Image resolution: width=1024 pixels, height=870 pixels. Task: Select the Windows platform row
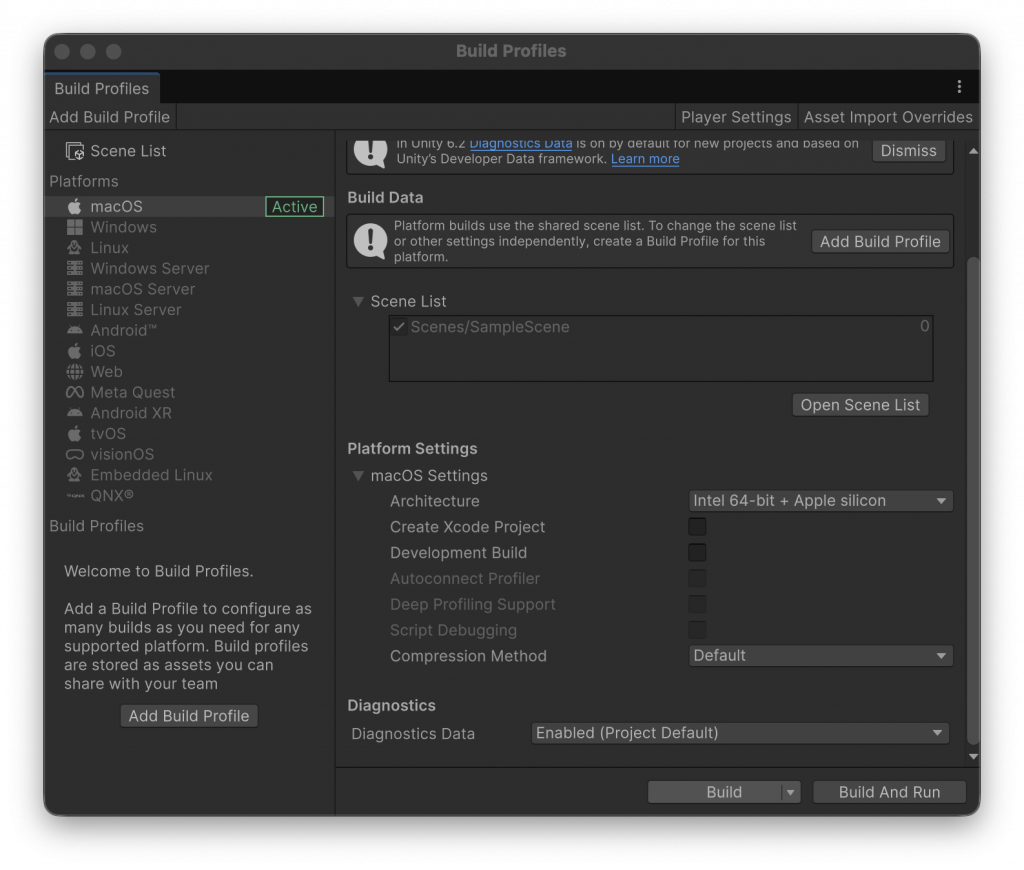coord(189,227)
